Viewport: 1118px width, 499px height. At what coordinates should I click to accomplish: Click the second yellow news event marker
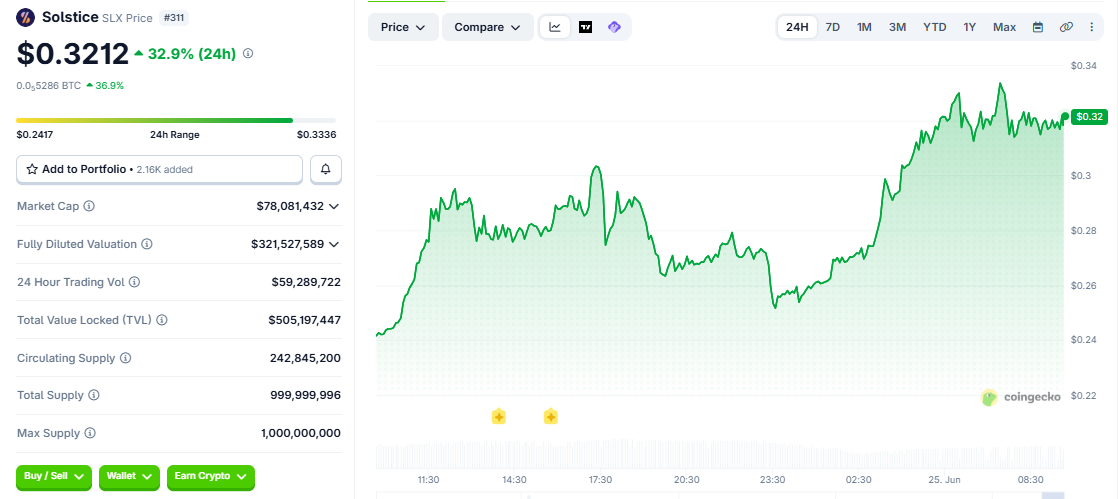(x=550, y=416)
